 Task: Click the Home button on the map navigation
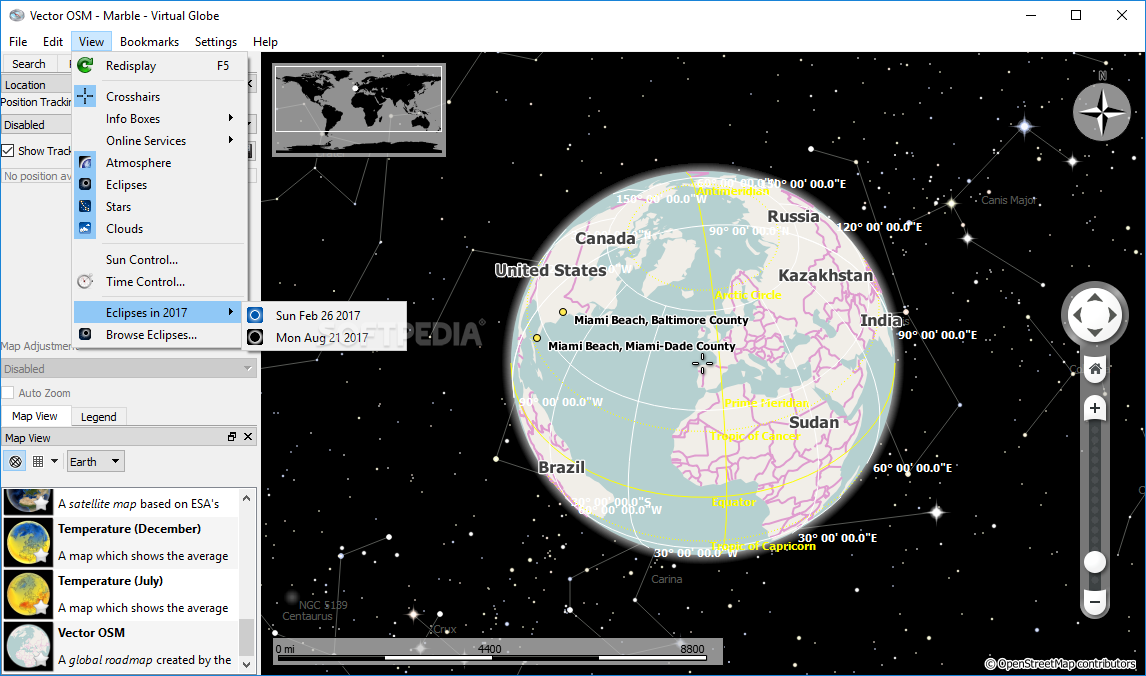[x=1095, y=369]
